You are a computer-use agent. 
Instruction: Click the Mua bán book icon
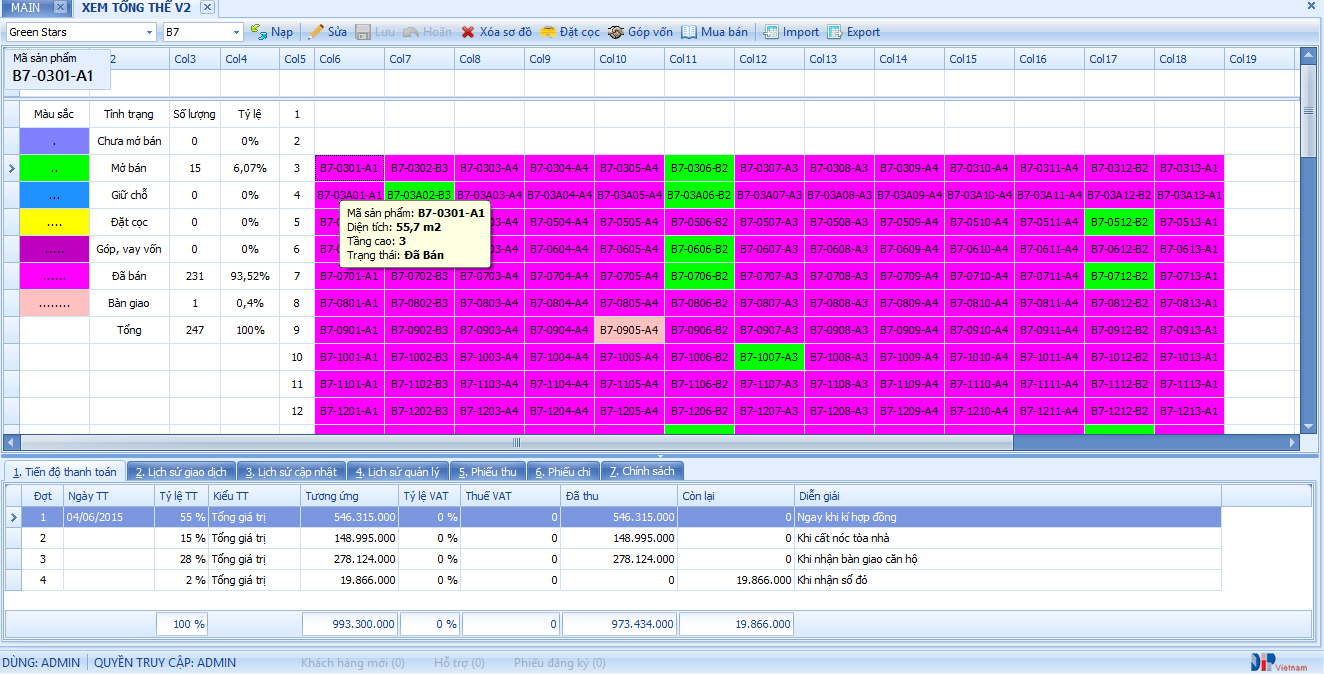click(689, 32)
